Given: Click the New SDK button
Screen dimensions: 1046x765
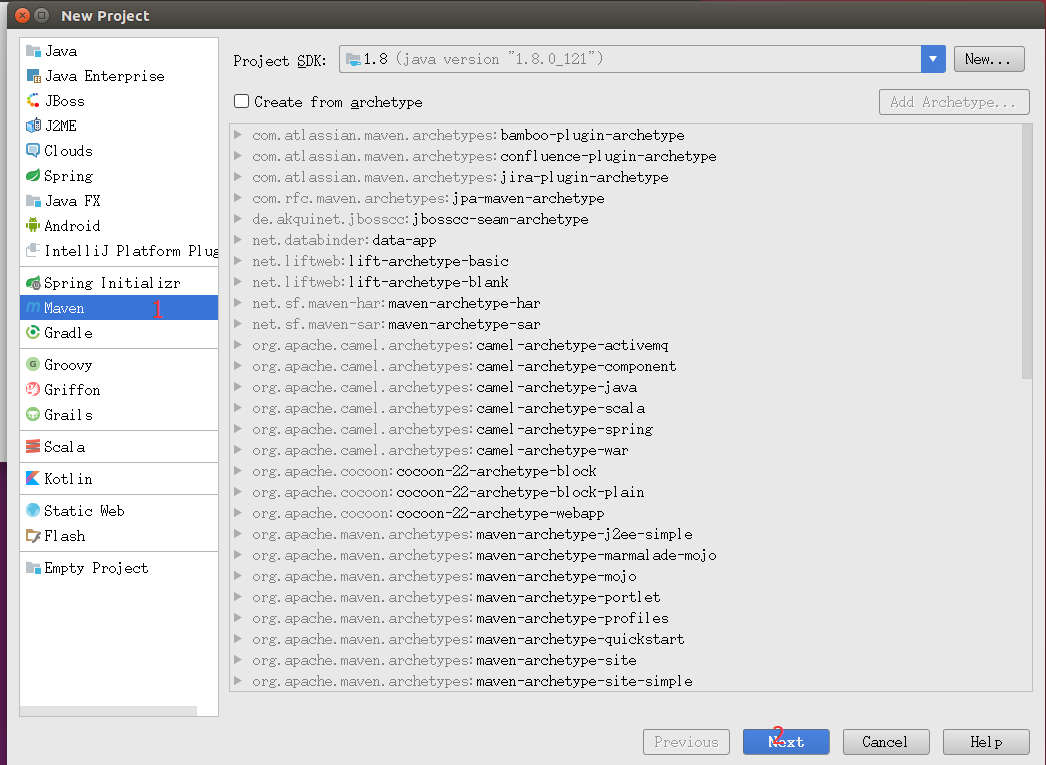Looking at the screenshot, I should point(988,58).
